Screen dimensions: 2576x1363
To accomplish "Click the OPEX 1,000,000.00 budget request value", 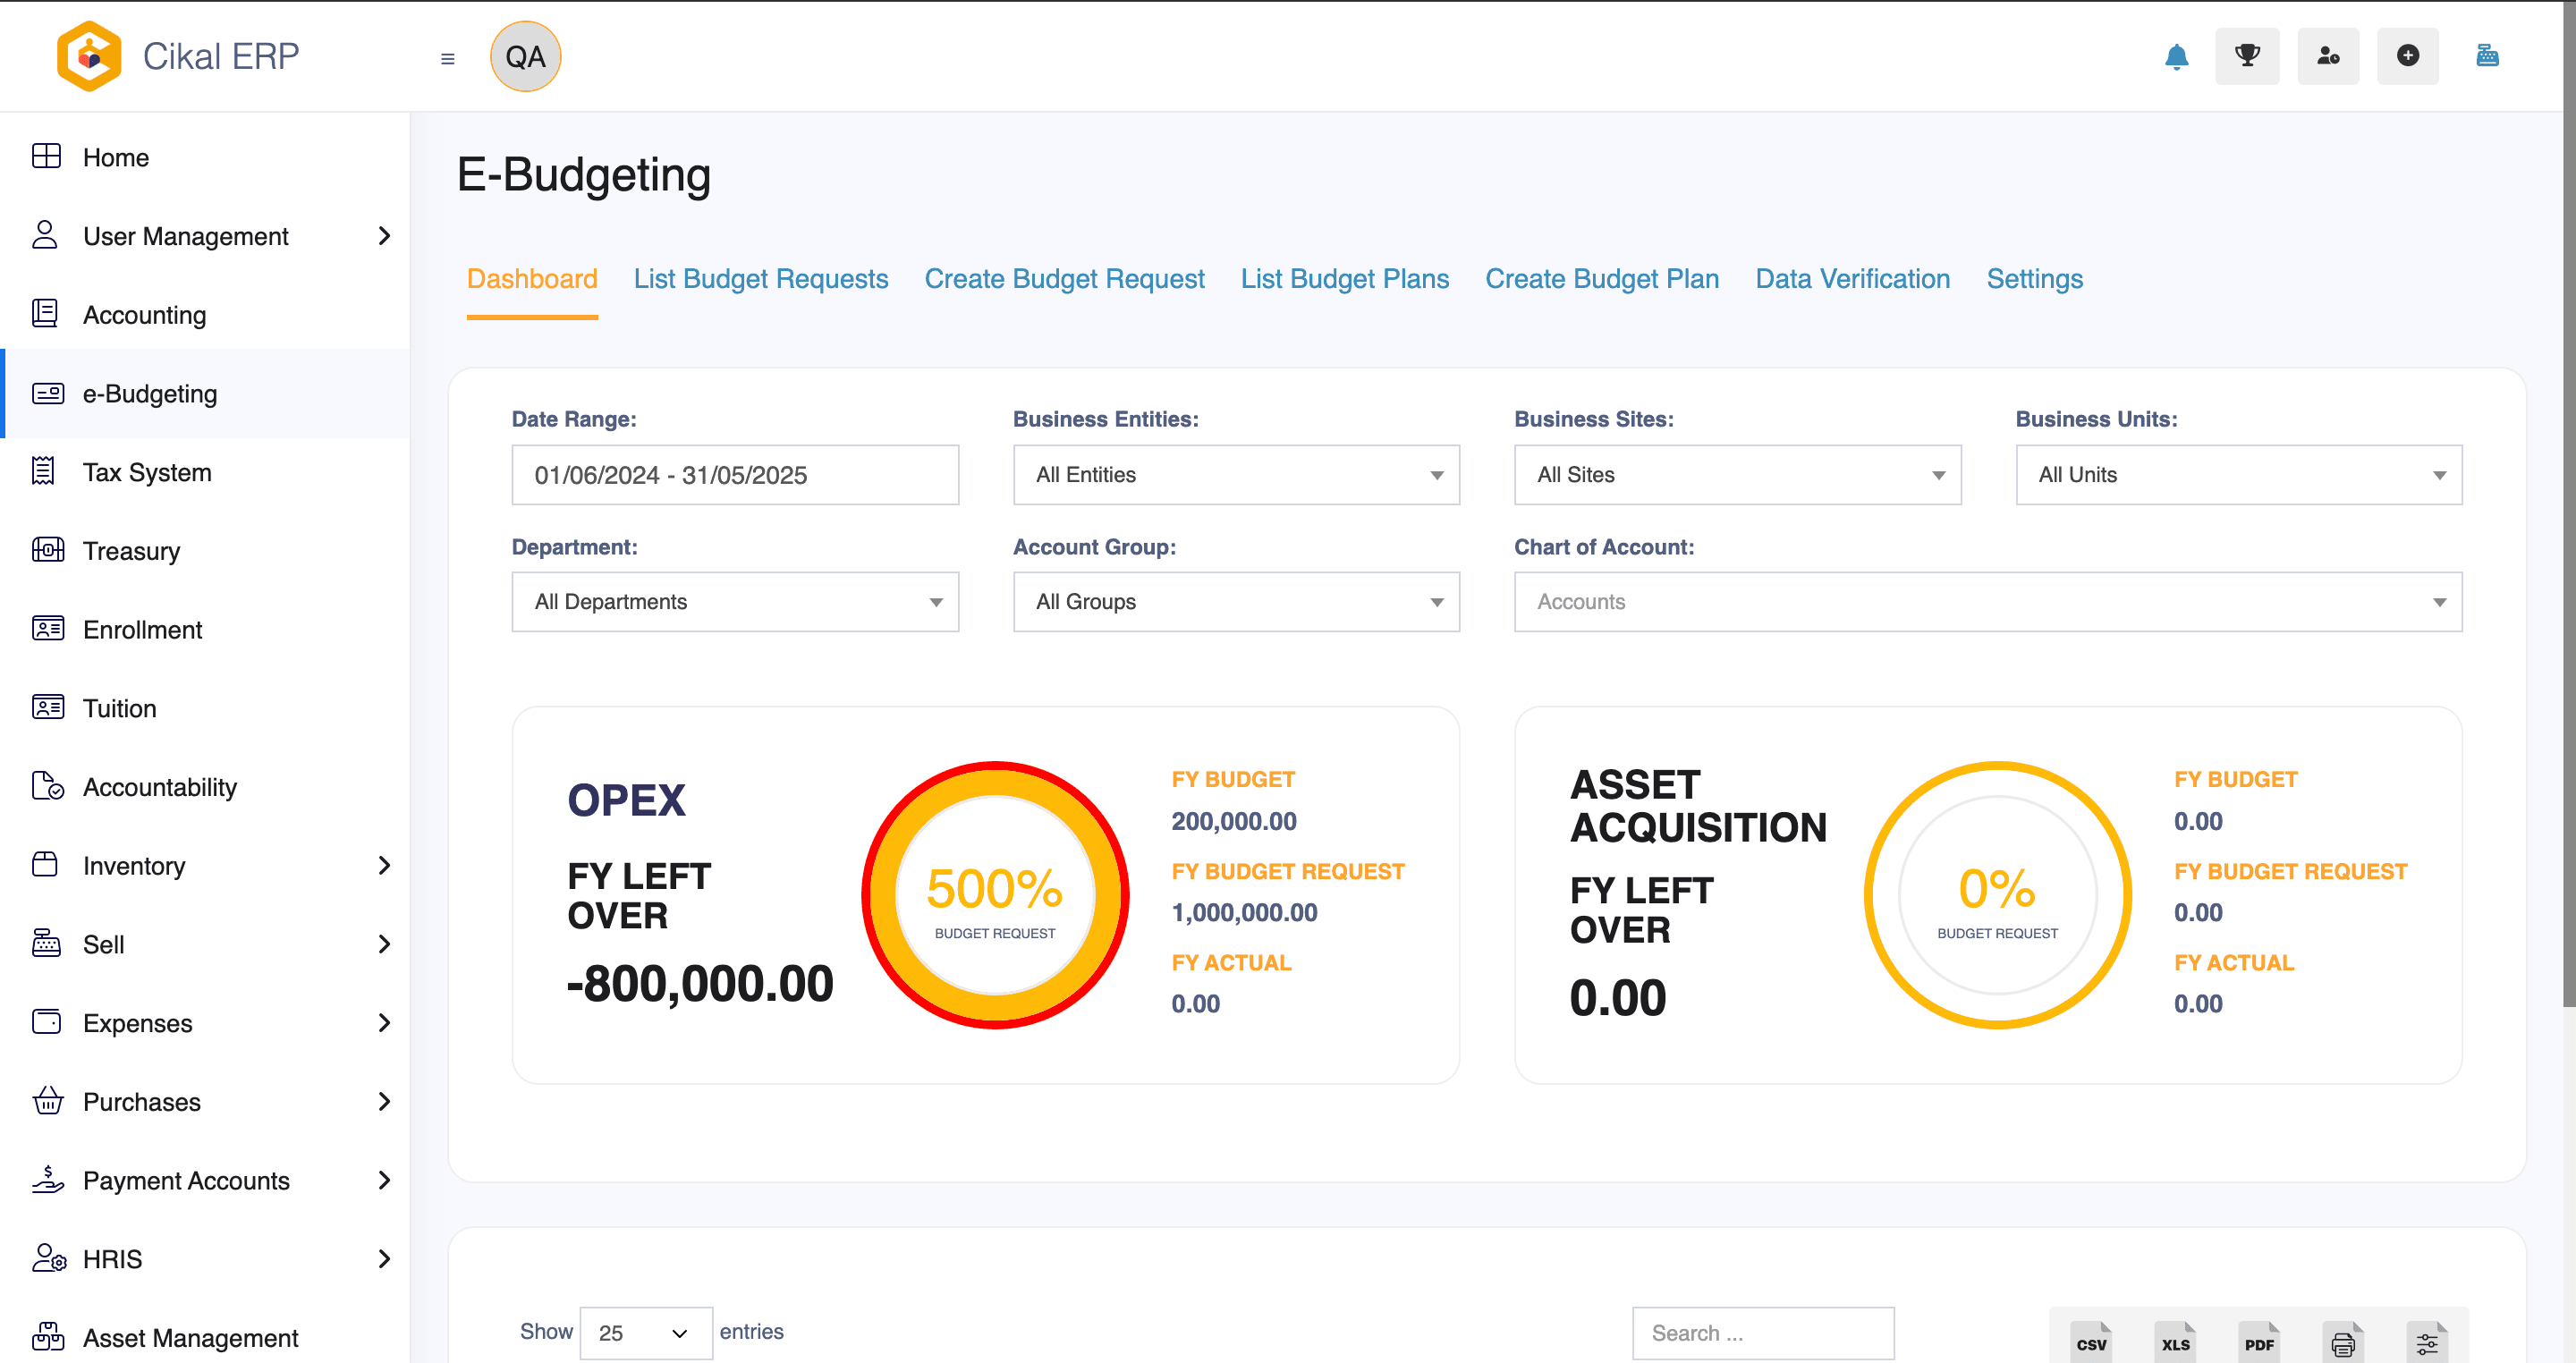I will (x=1244, y=912).
